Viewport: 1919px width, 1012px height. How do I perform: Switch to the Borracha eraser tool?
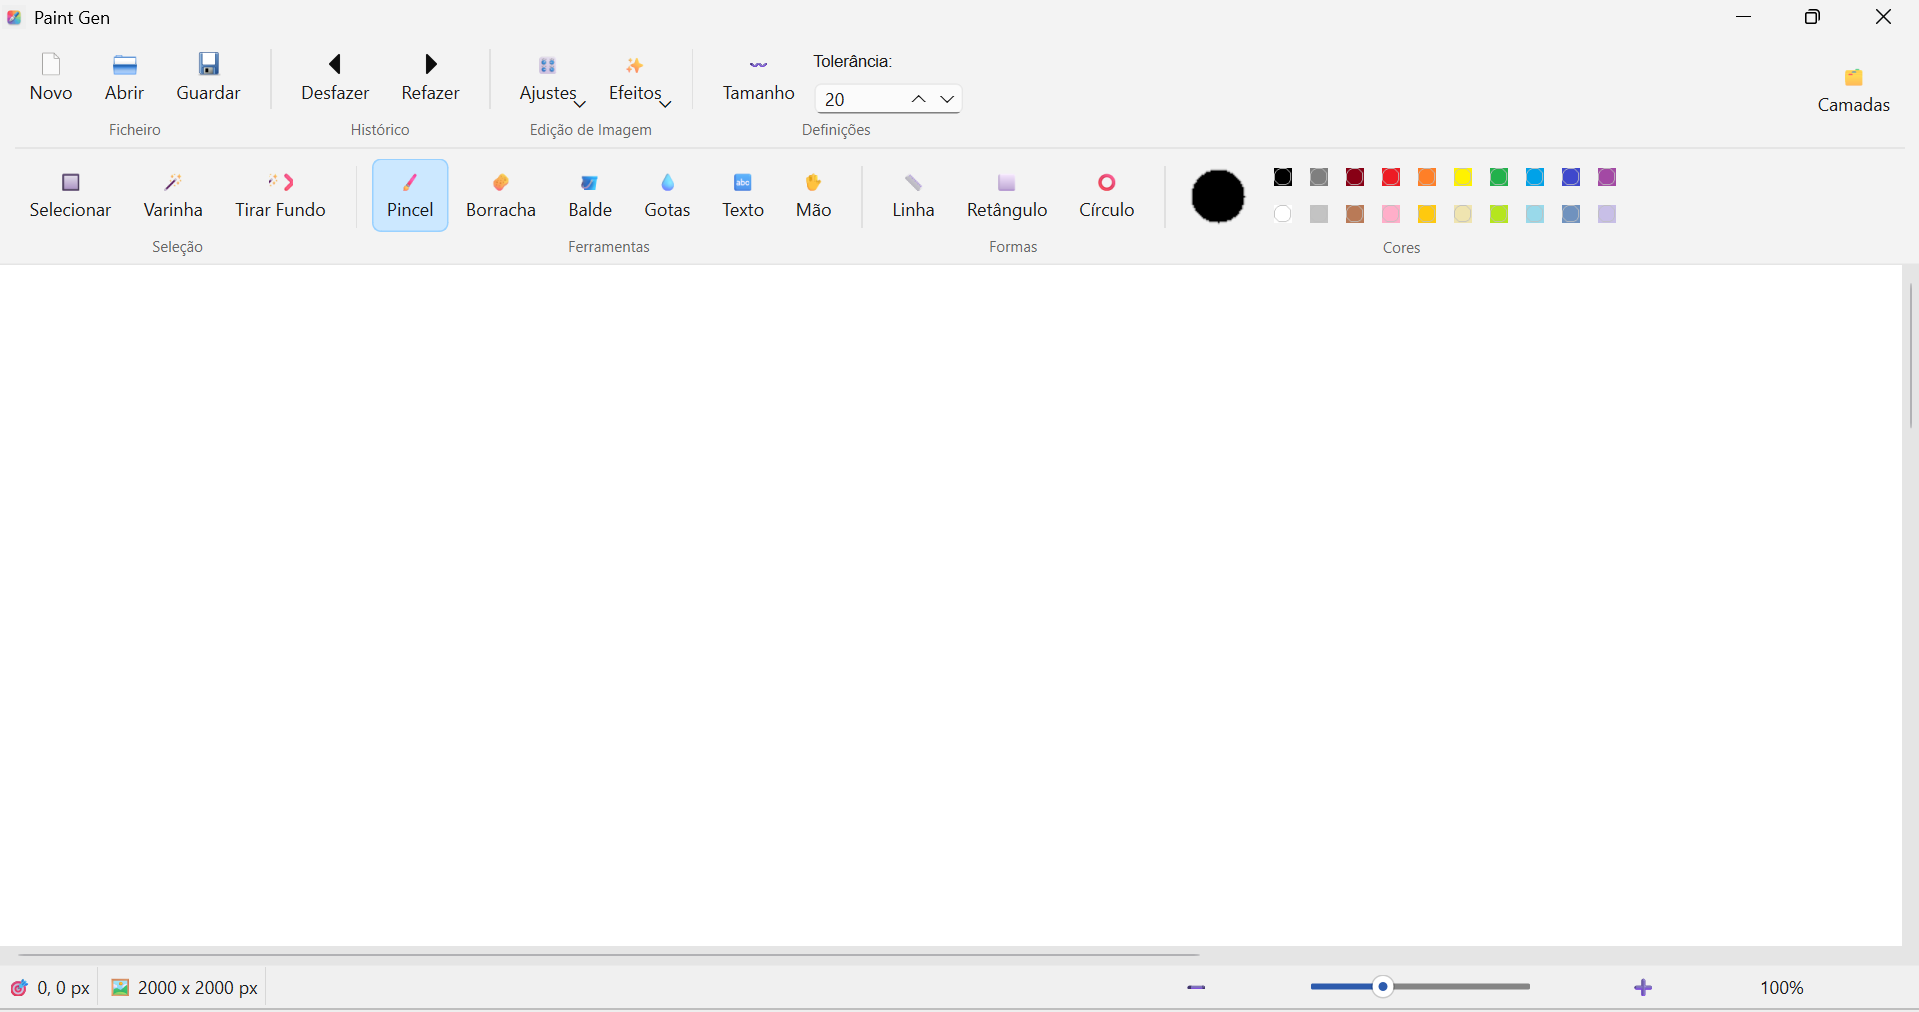[x=501, y=195]
